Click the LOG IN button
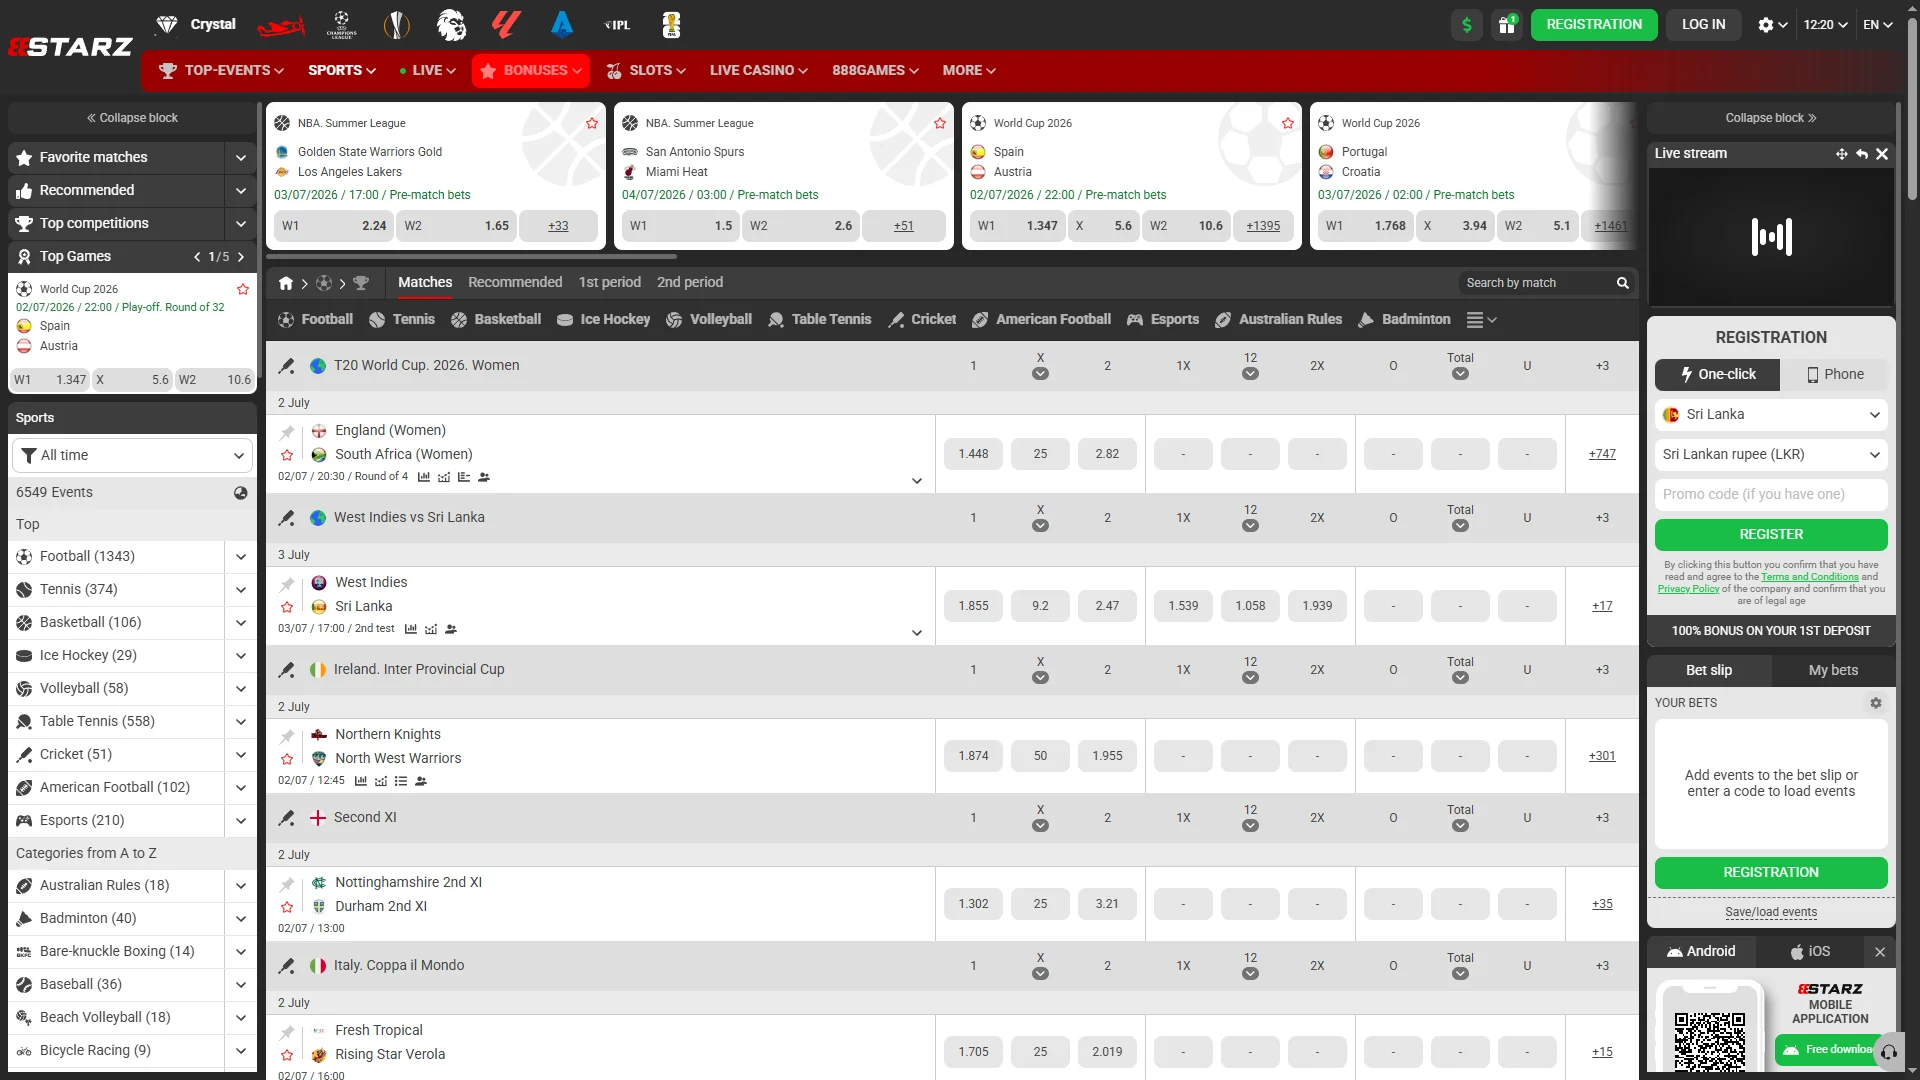The height and width of the screenshot is (1080, 1920). click(x=1704, y=25)
